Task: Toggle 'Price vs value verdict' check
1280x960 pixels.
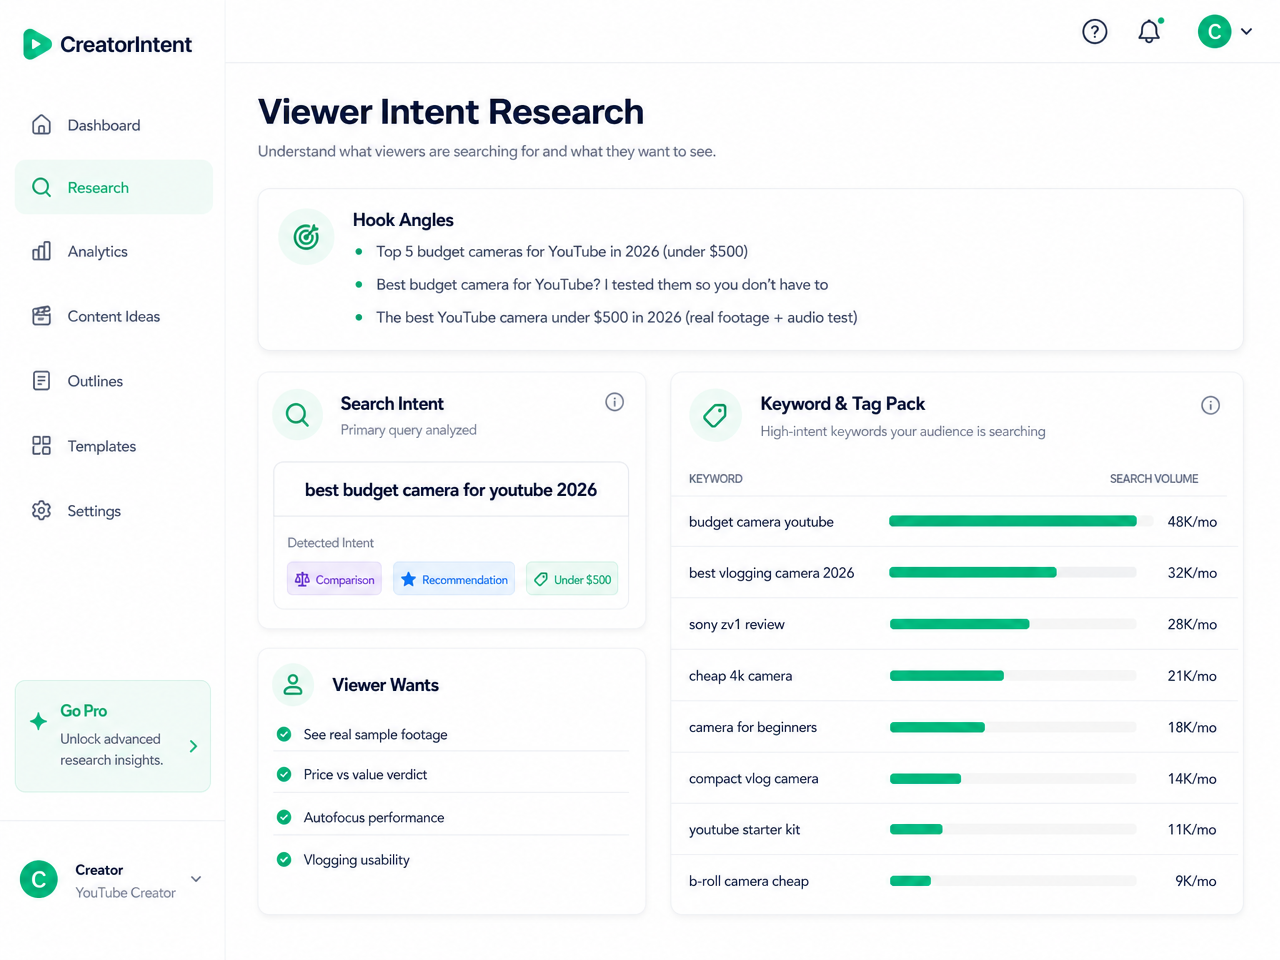Action: tap(284, 774)
